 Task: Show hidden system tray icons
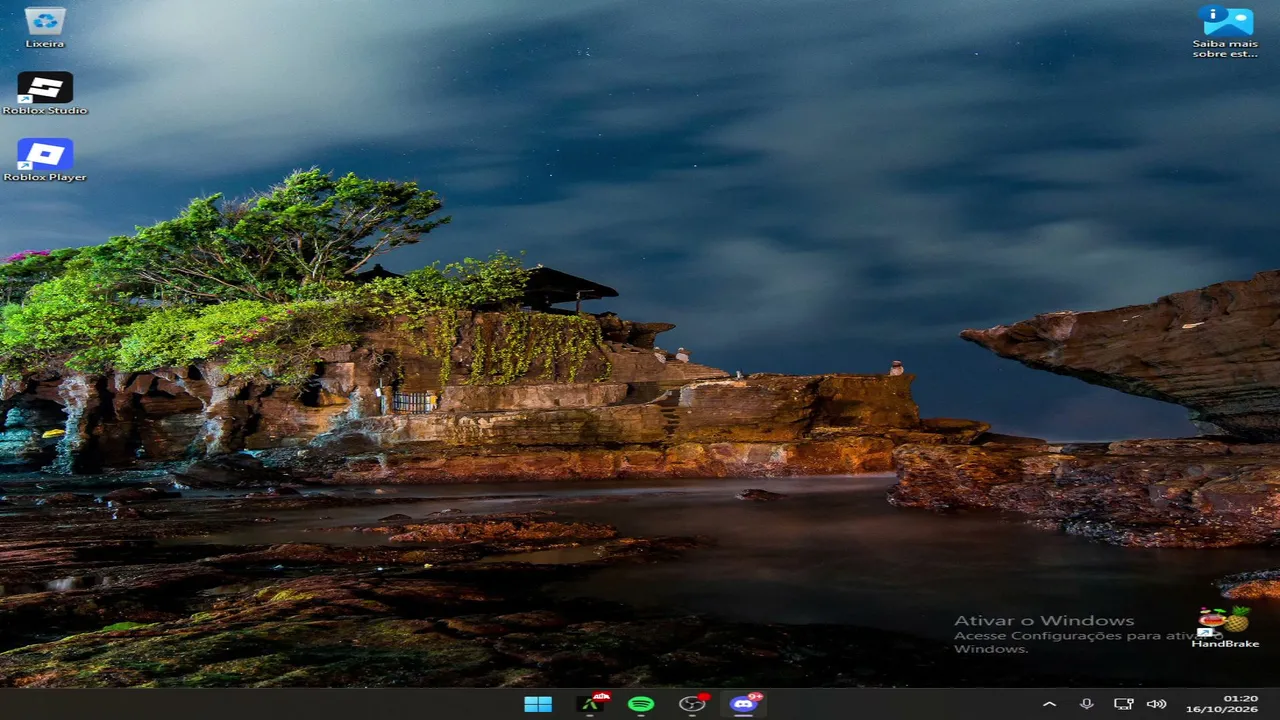(x=1049, y=704)
